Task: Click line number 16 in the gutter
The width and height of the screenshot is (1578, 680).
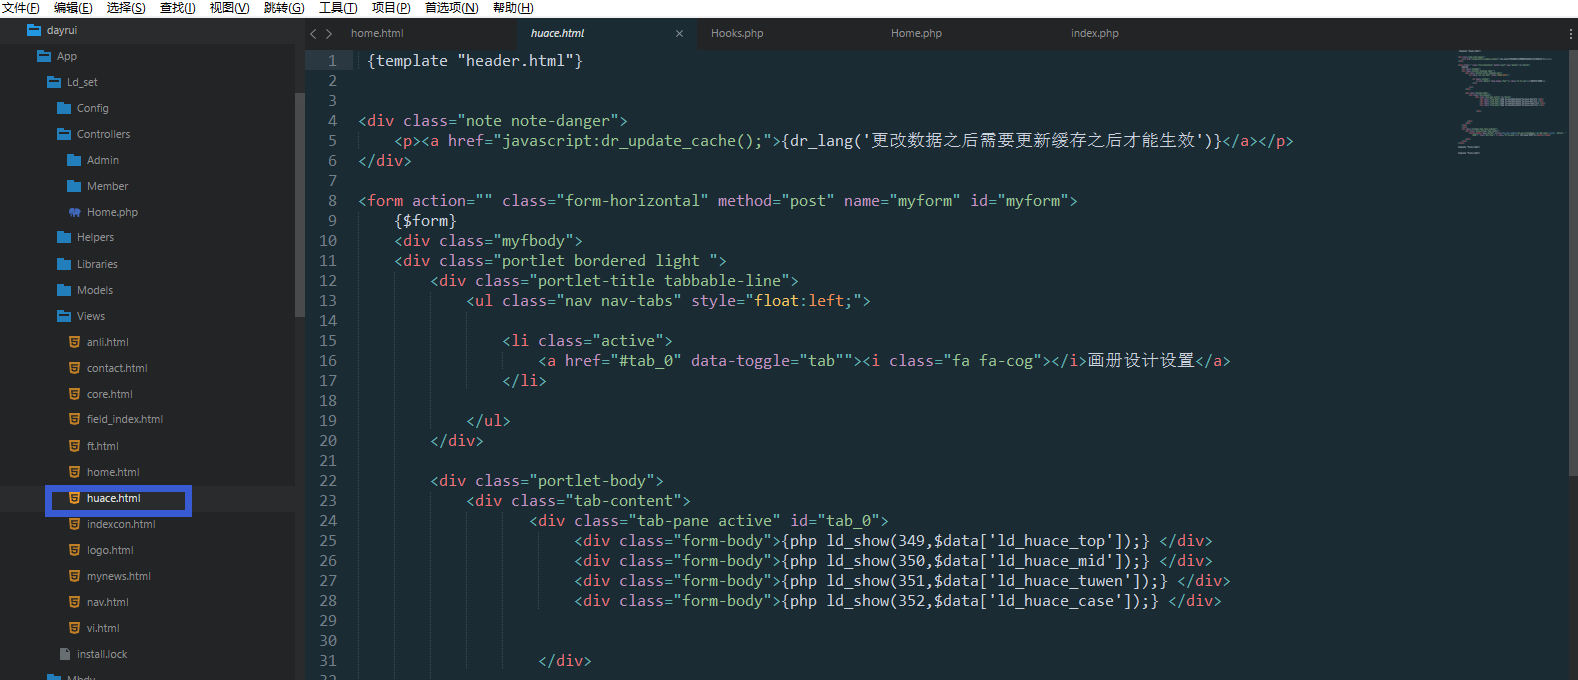Action: 328,360
